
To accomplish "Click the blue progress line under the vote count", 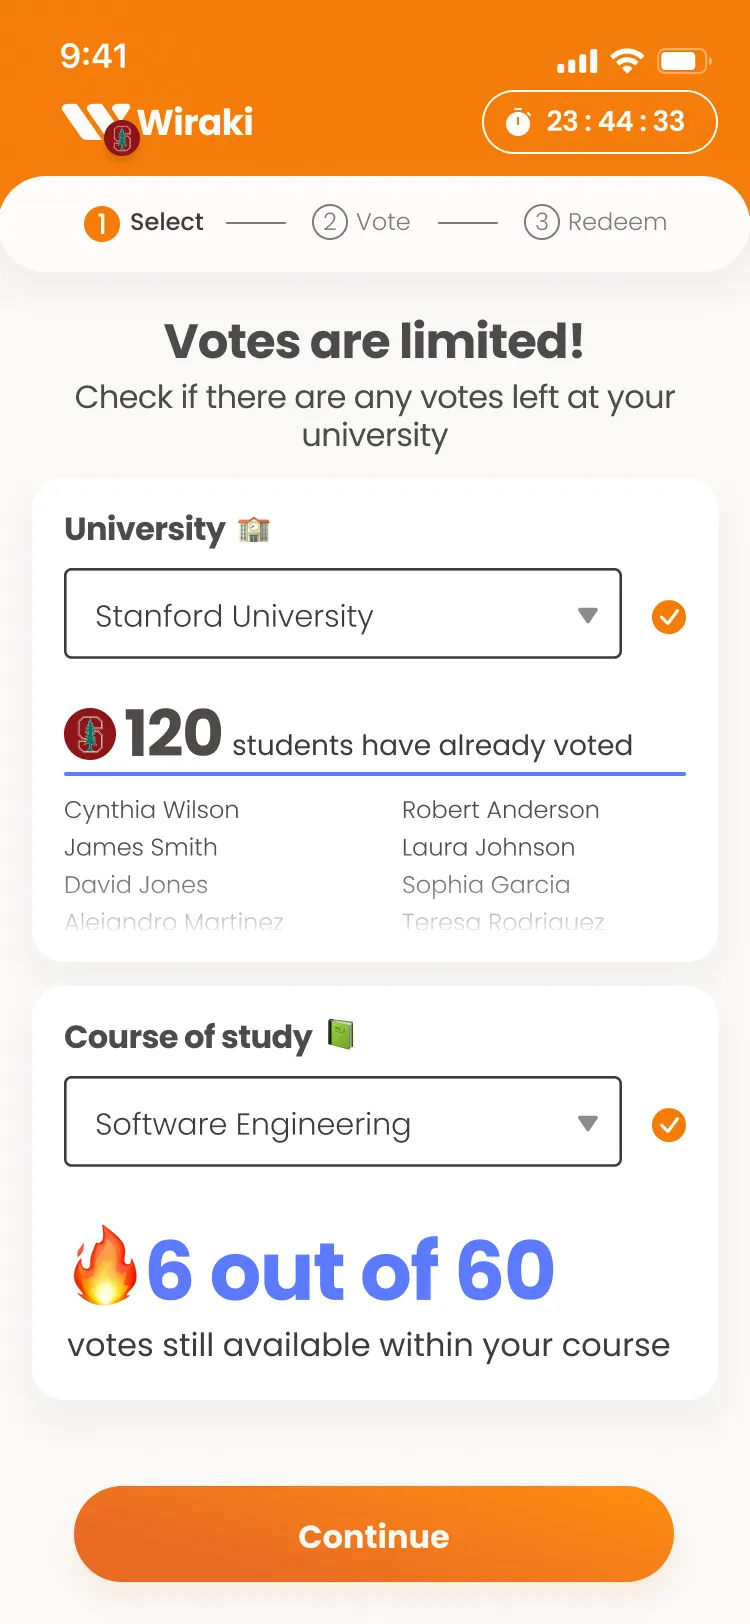I will point(375,774).
